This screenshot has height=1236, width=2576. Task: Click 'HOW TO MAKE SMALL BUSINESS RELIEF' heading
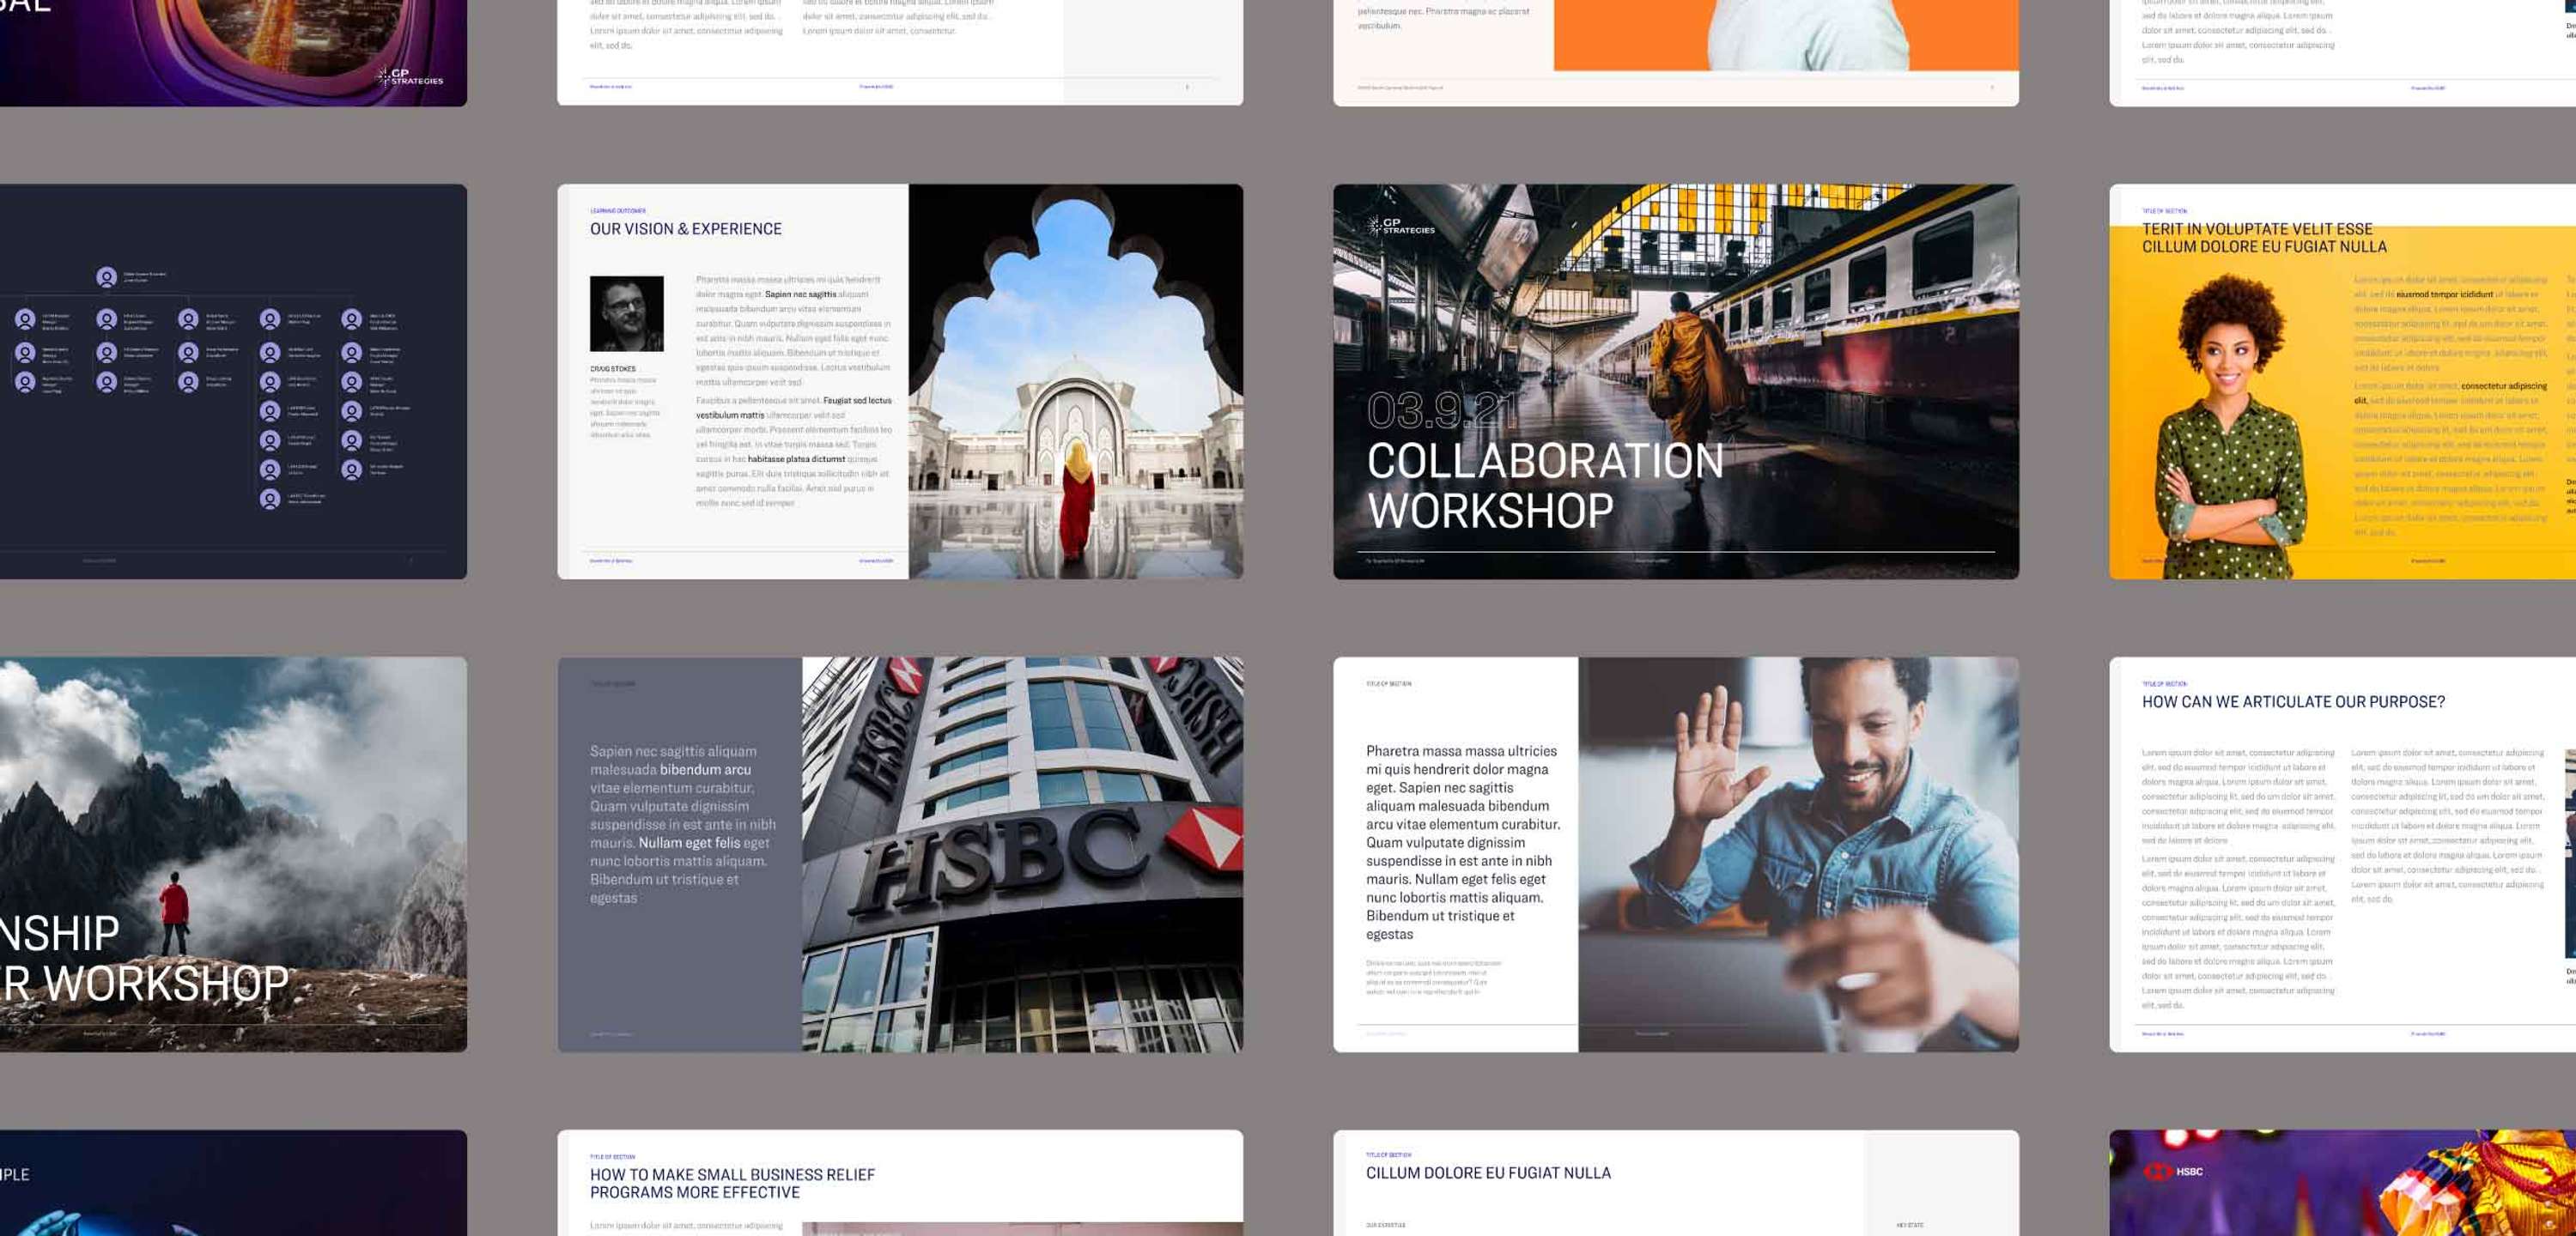click(x=732, y=1175)
